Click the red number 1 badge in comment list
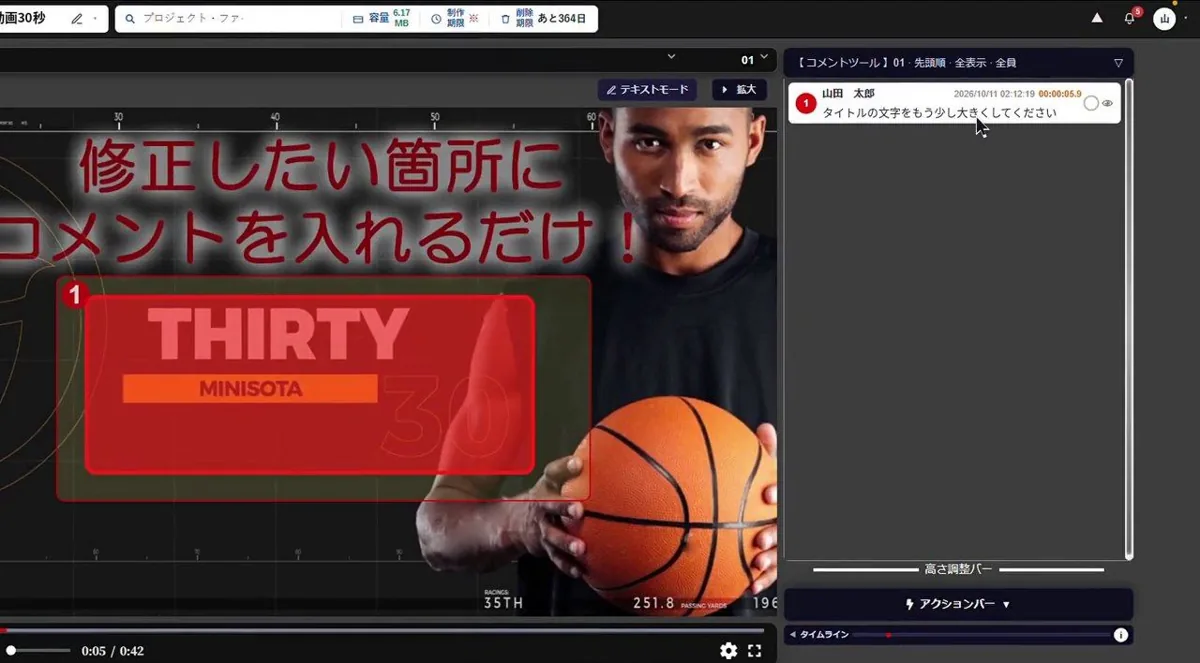 806,104
